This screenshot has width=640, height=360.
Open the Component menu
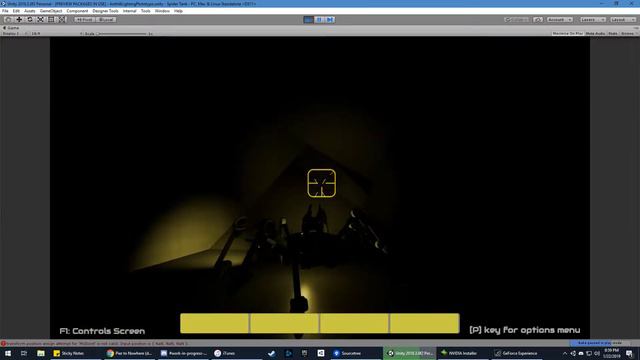[77, 11]
